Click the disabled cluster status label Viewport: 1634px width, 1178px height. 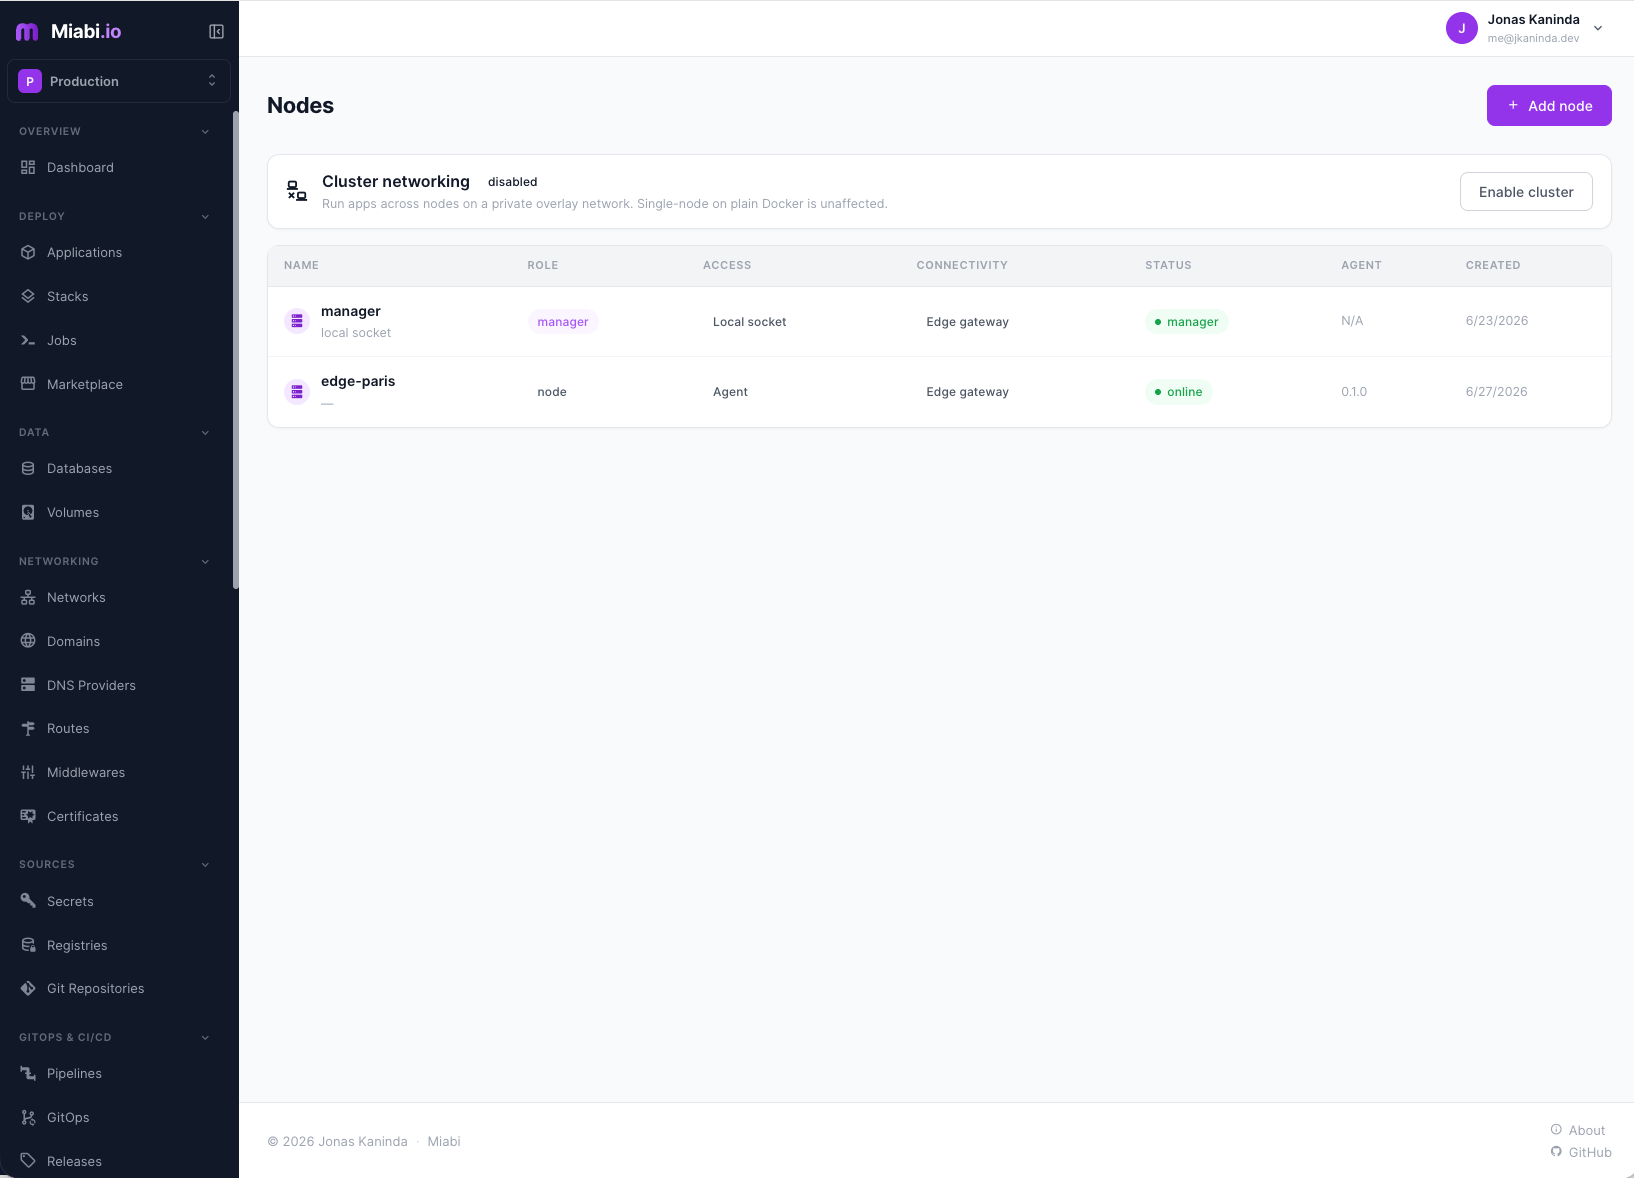pyautogui.click(x=513, y=182)
